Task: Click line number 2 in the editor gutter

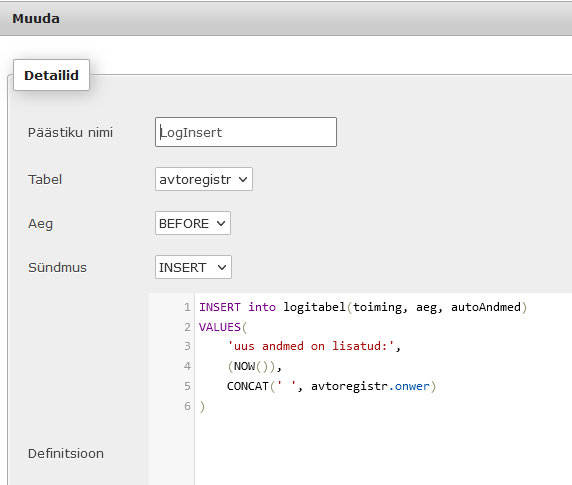Action: click(x=187, y=327)
